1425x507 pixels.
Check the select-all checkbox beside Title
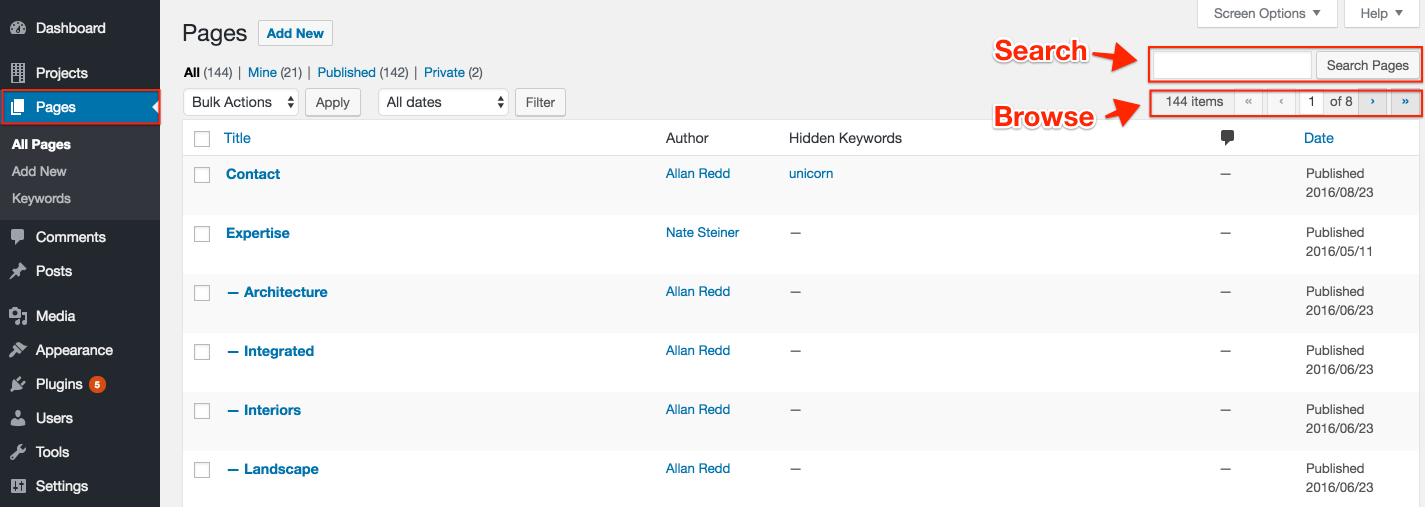[x=202, y=139]
